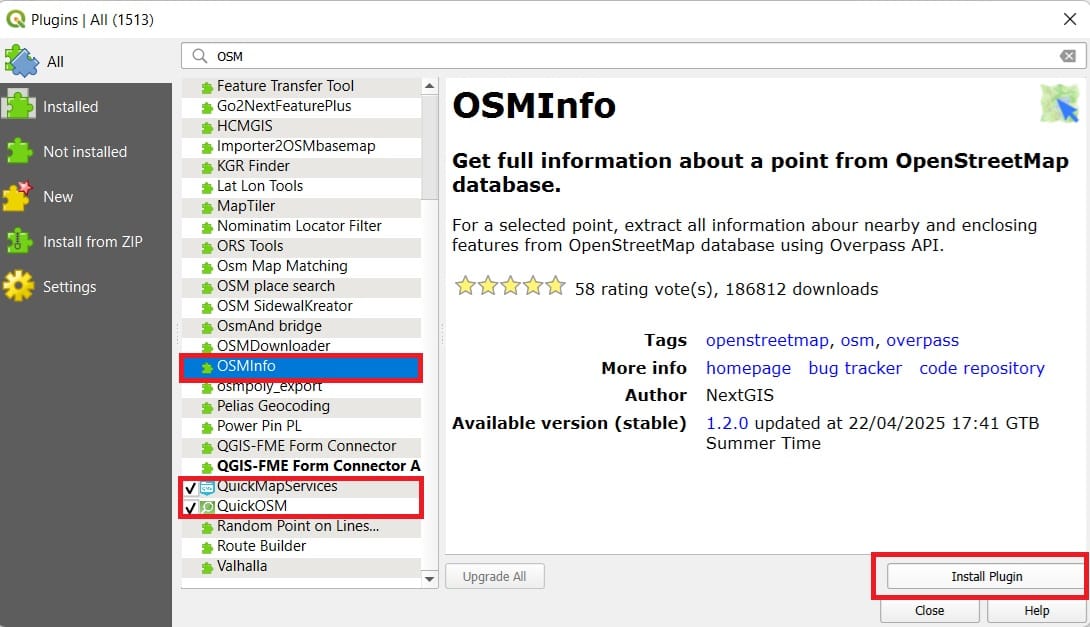Image resolution: width=1090 pixels, height=627 pixels.
Task: Click the Installed green puzzle icon
Action: 19,106
